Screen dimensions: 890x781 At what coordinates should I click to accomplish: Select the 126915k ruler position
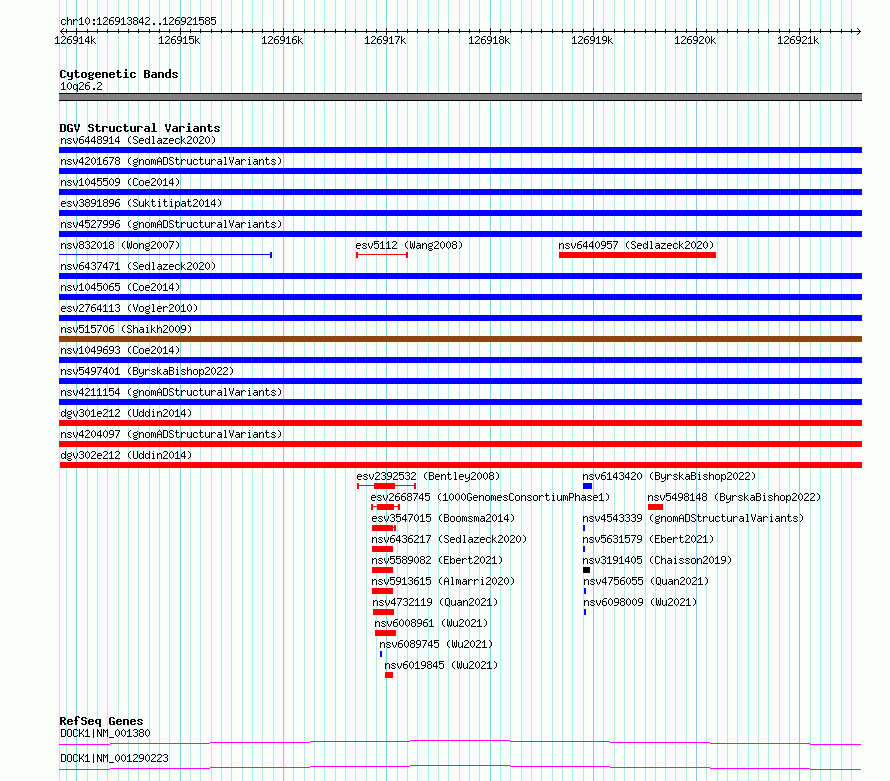pyautogui.click(x=179, y=40)
